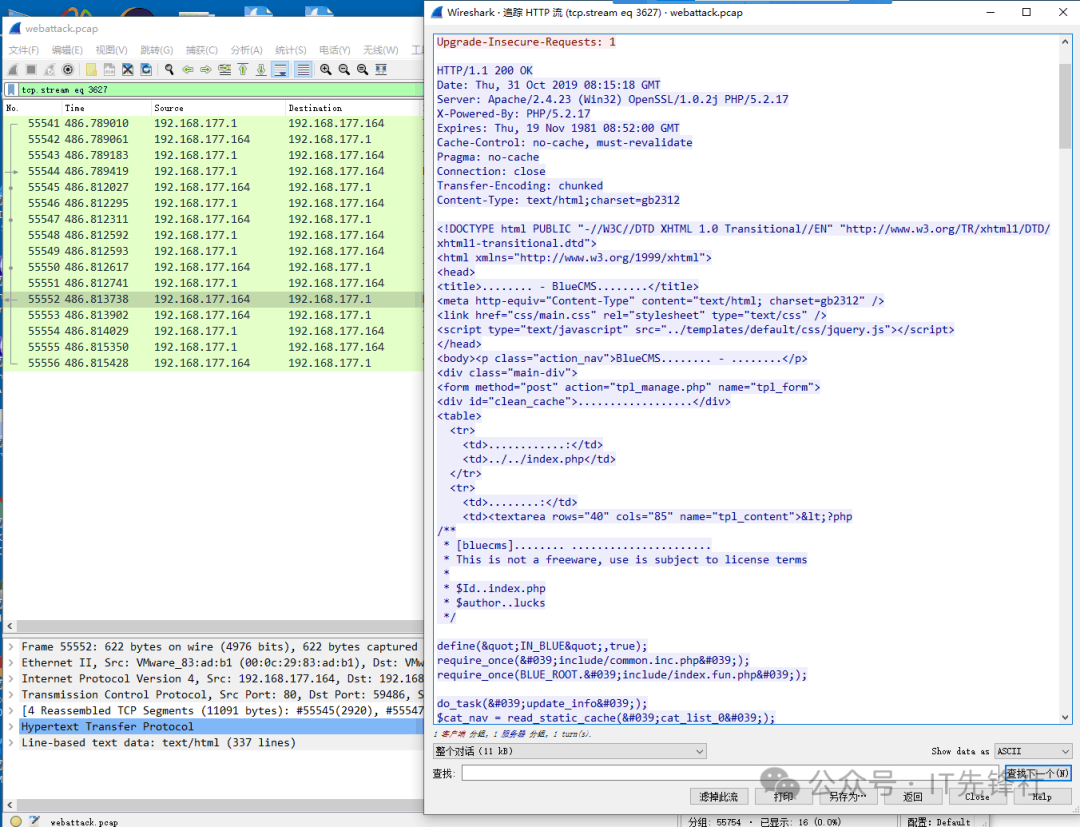Click the 滤掉此流 button

[x=719, y=797]
